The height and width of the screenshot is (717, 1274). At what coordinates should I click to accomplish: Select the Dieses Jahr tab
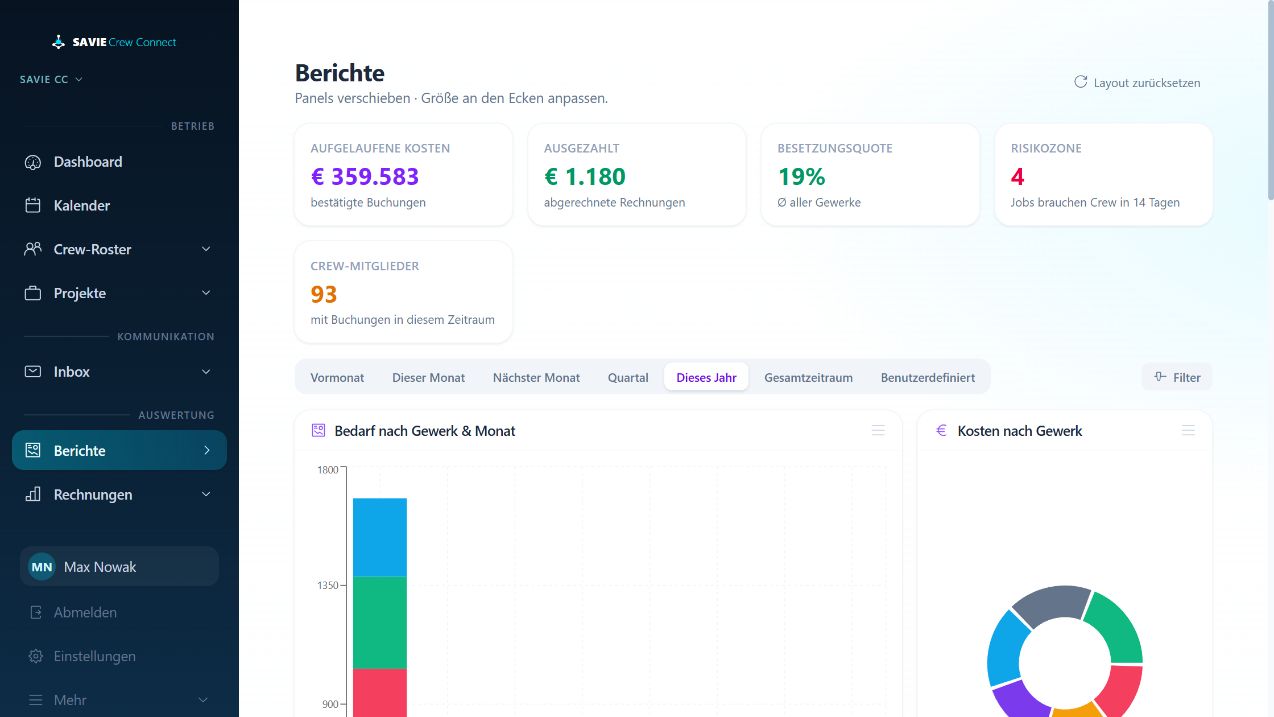tap(706, 377)
